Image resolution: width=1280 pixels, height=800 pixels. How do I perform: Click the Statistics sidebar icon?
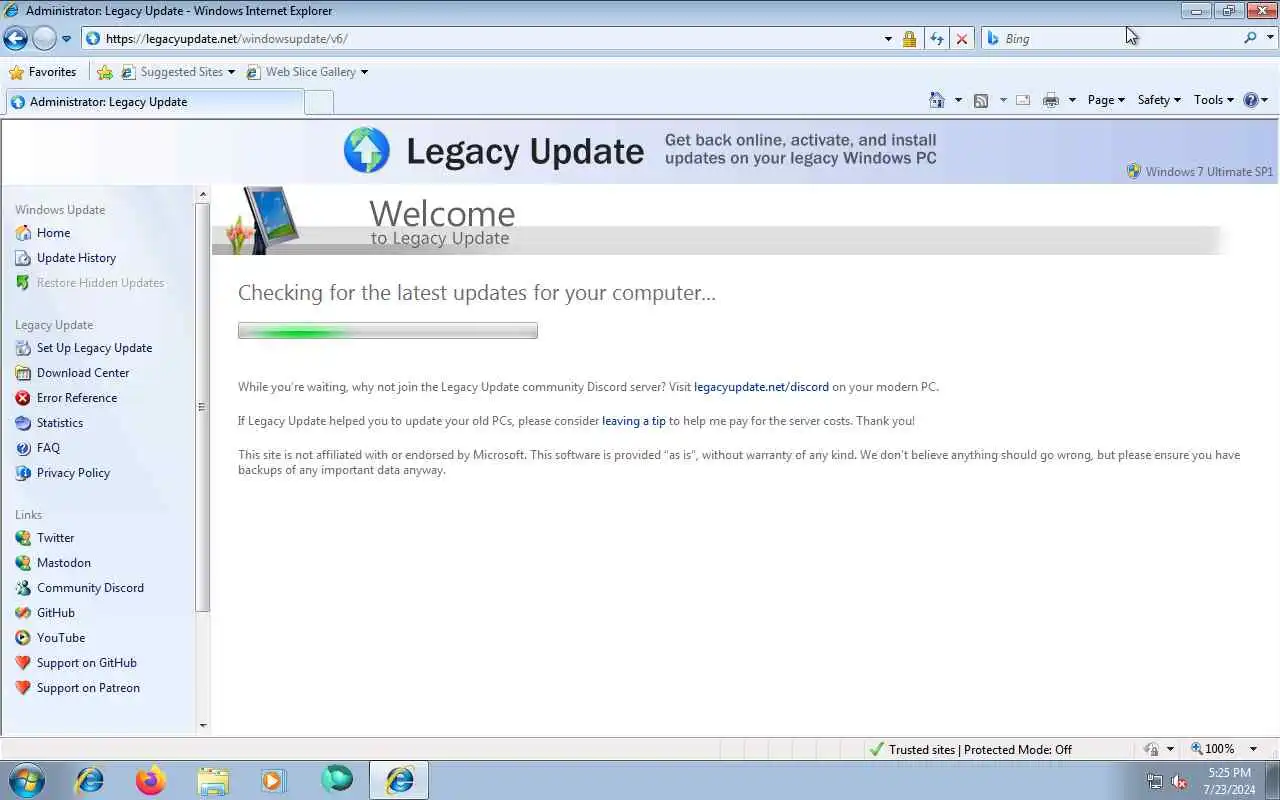pos(23,423)
